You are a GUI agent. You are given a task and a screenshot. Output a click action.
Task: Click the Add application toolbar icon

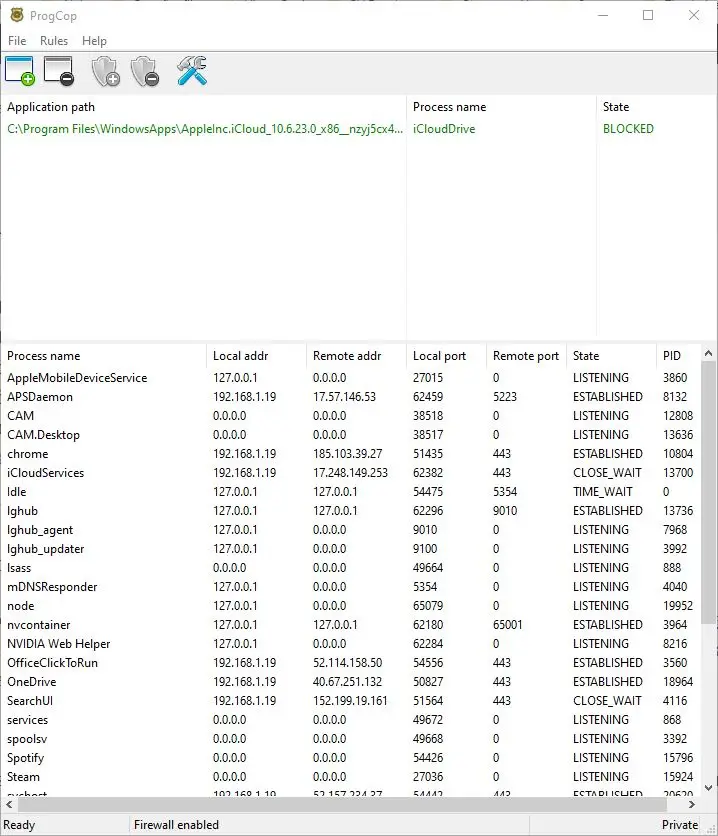point(20,71)
